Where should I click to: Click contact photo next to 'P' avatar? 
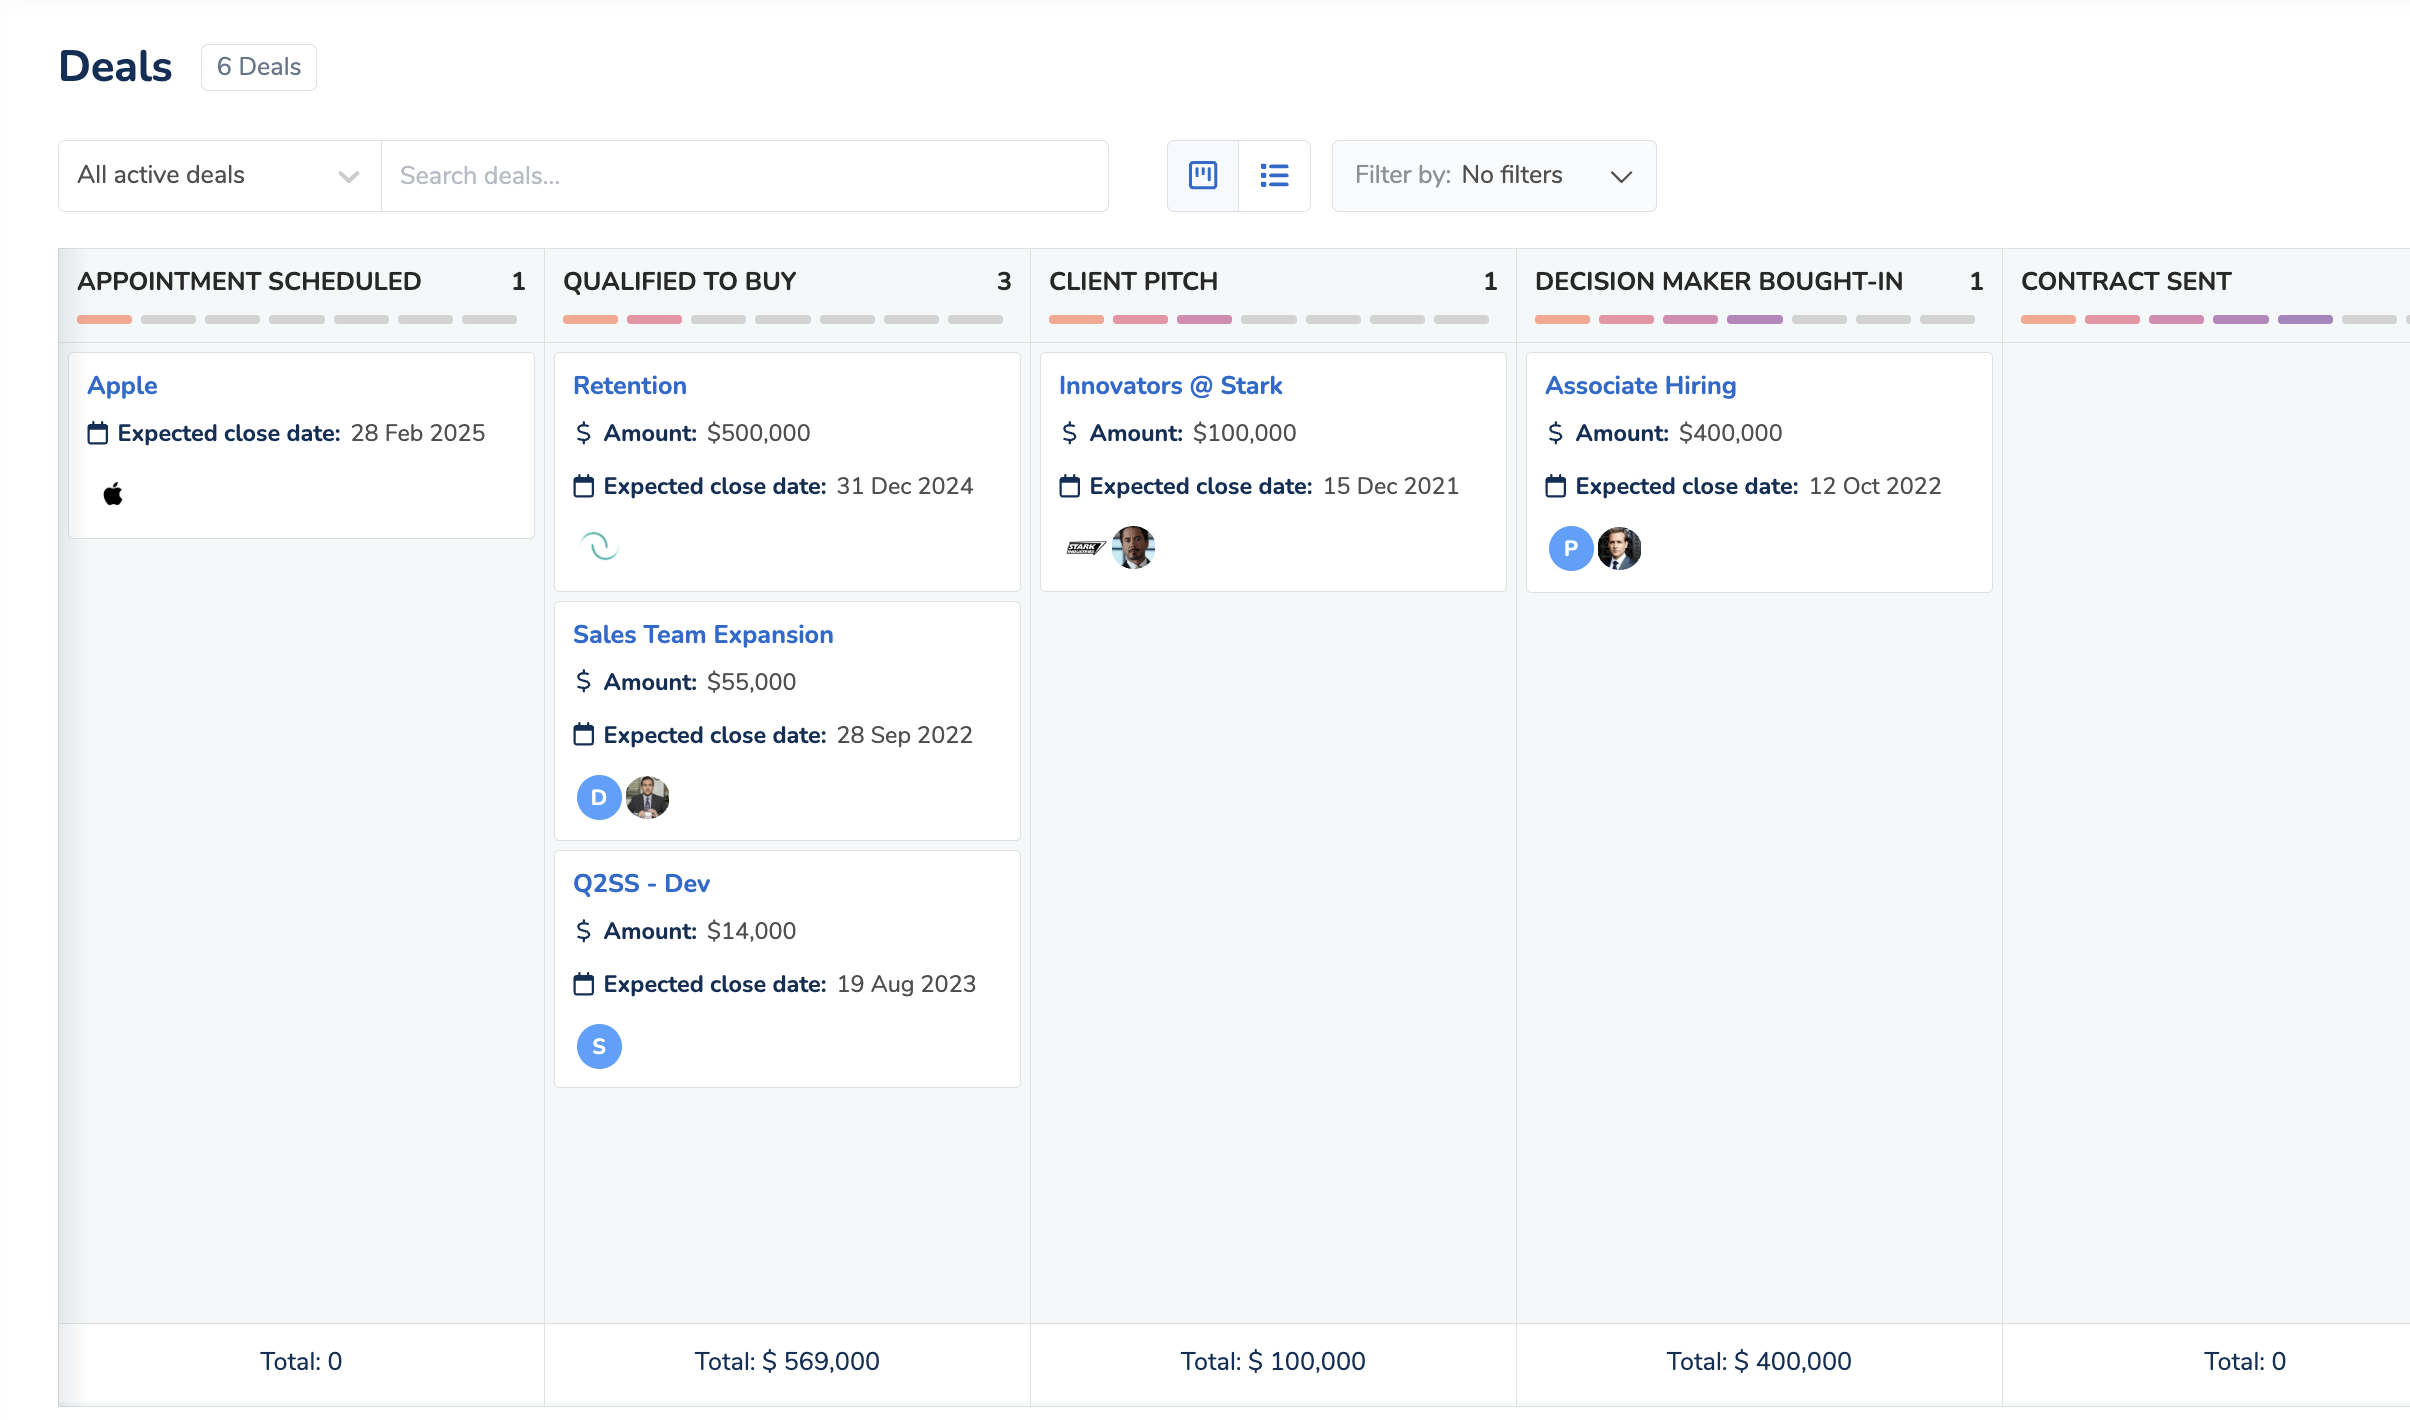(x=1619, y=548)
